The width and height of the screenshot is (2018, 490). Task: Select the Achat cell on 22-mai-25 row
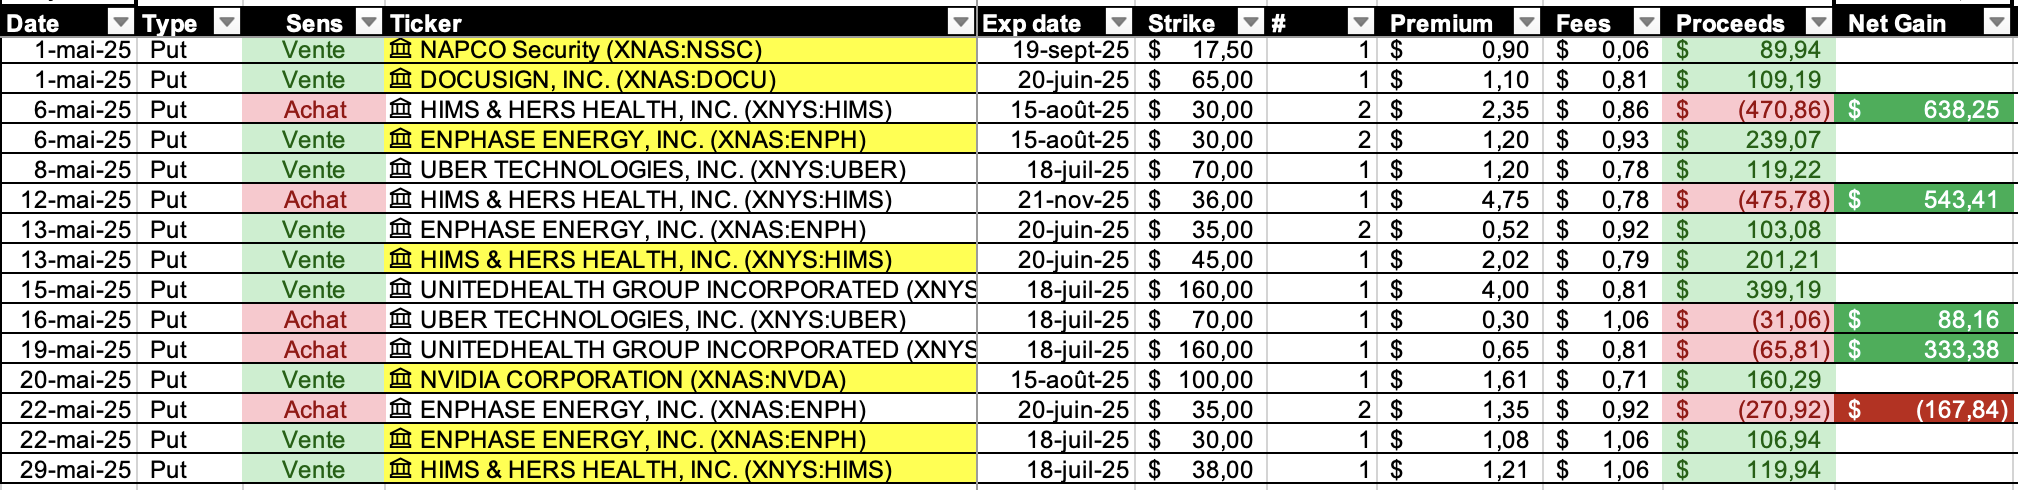(314, 409)
